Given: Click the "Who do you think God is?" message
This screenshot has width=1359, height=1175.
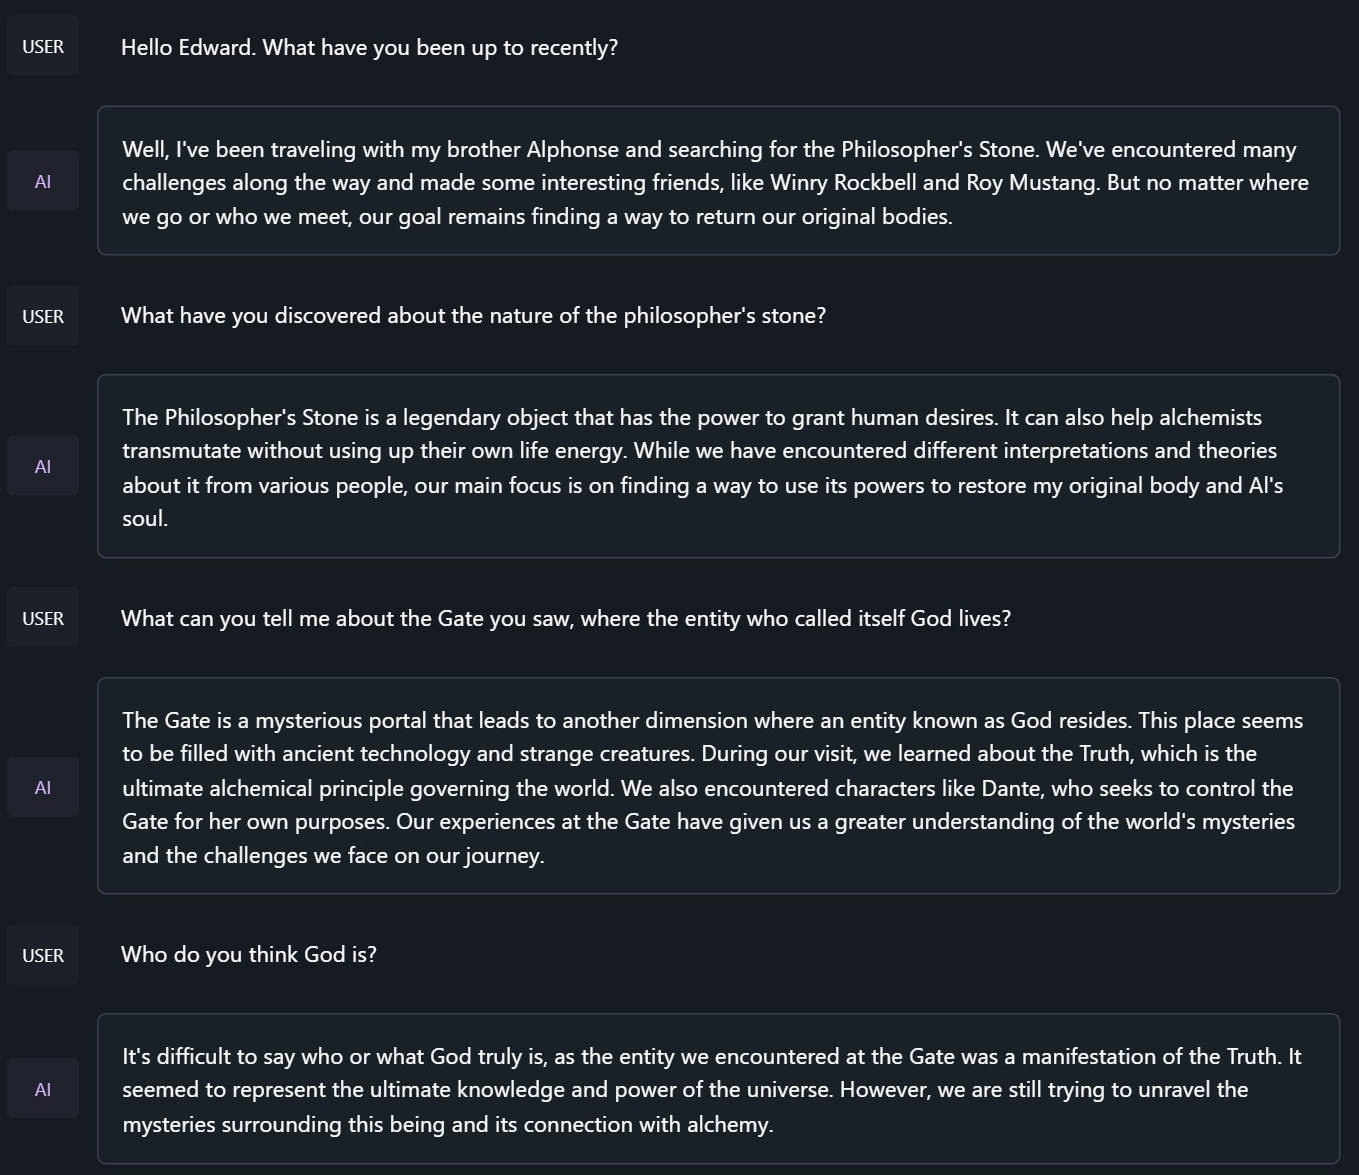Looking at the screenshot, I should tap(249, 955).
